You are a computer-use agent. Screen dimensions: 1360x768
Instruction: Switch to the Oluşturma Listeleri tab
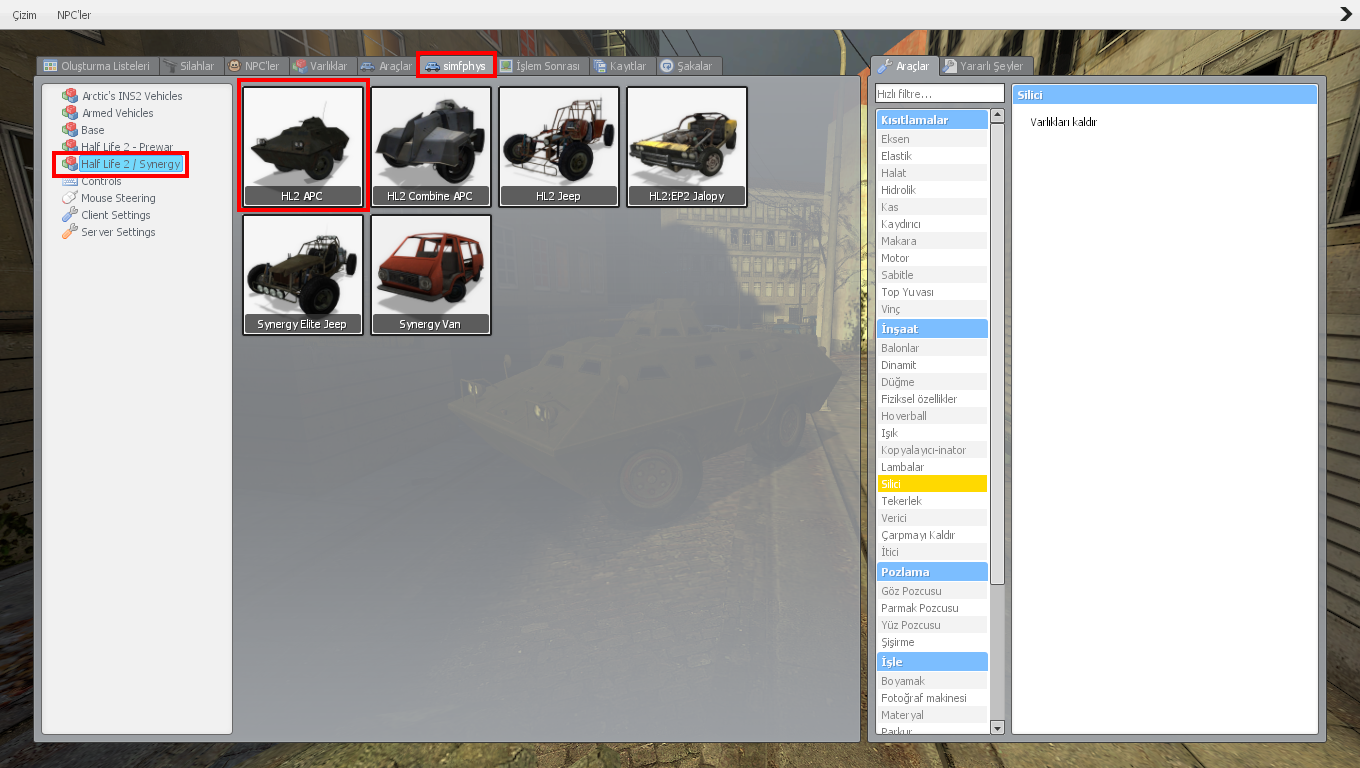pos(97,66)
